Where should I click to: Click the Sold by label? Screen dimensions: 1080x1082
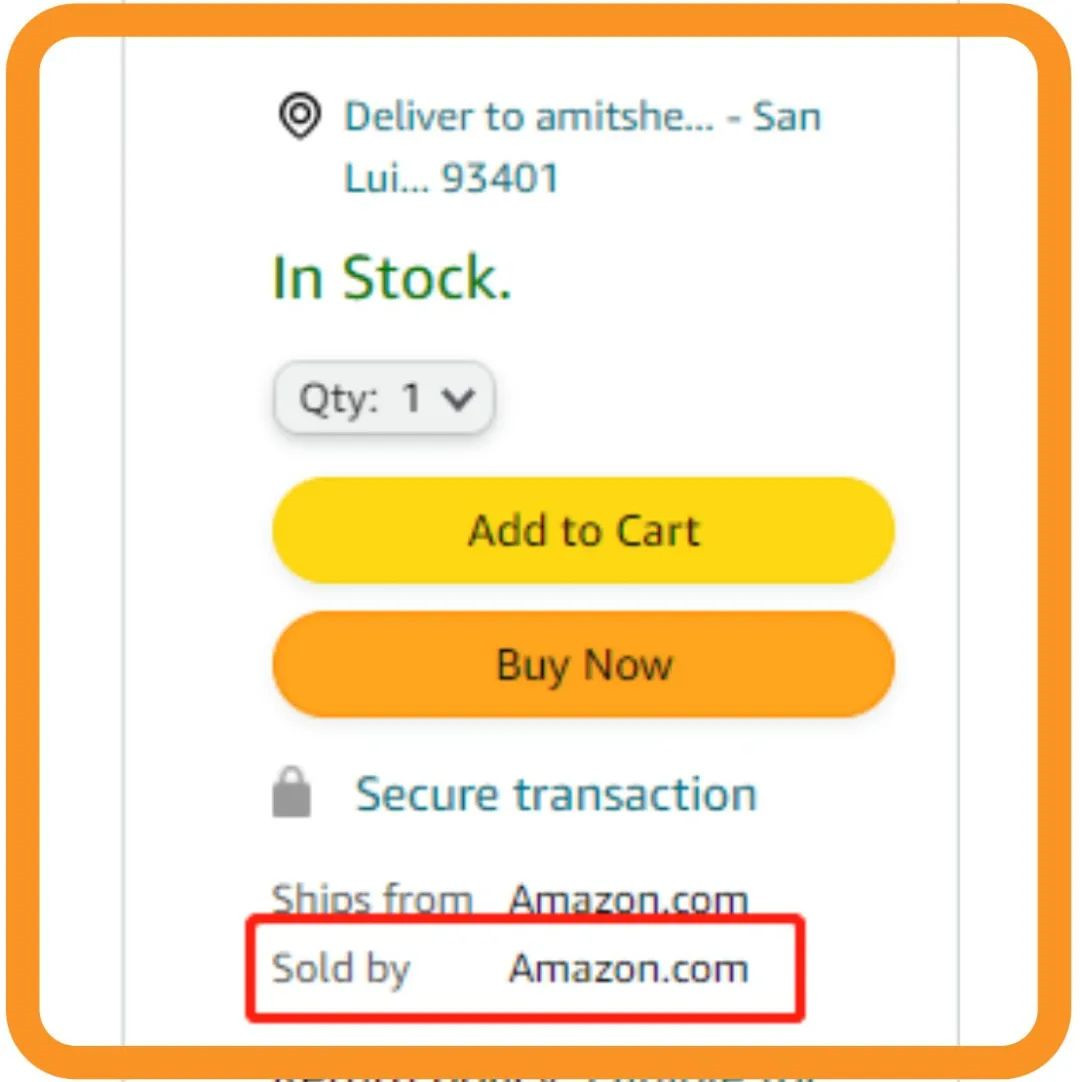coord(341,969)
